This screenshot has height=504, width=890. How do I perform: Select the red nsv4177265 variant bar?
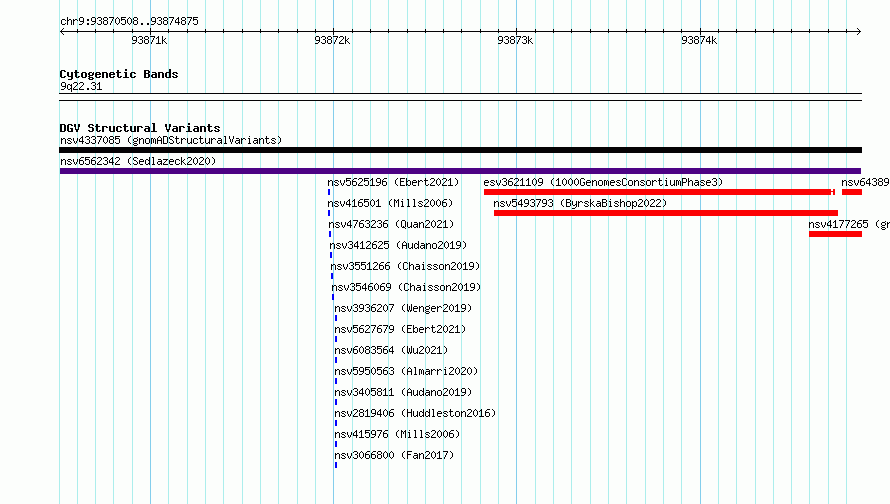tap(836, 234)
